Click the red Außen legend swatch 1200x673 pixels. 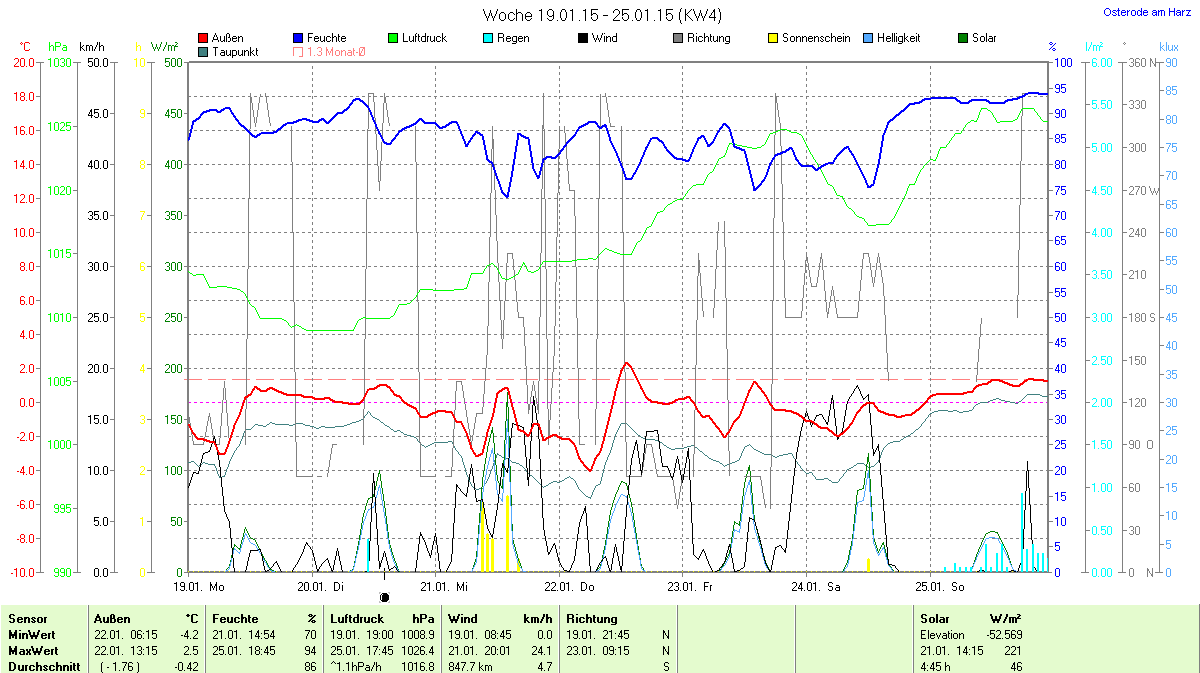[204, 38]
